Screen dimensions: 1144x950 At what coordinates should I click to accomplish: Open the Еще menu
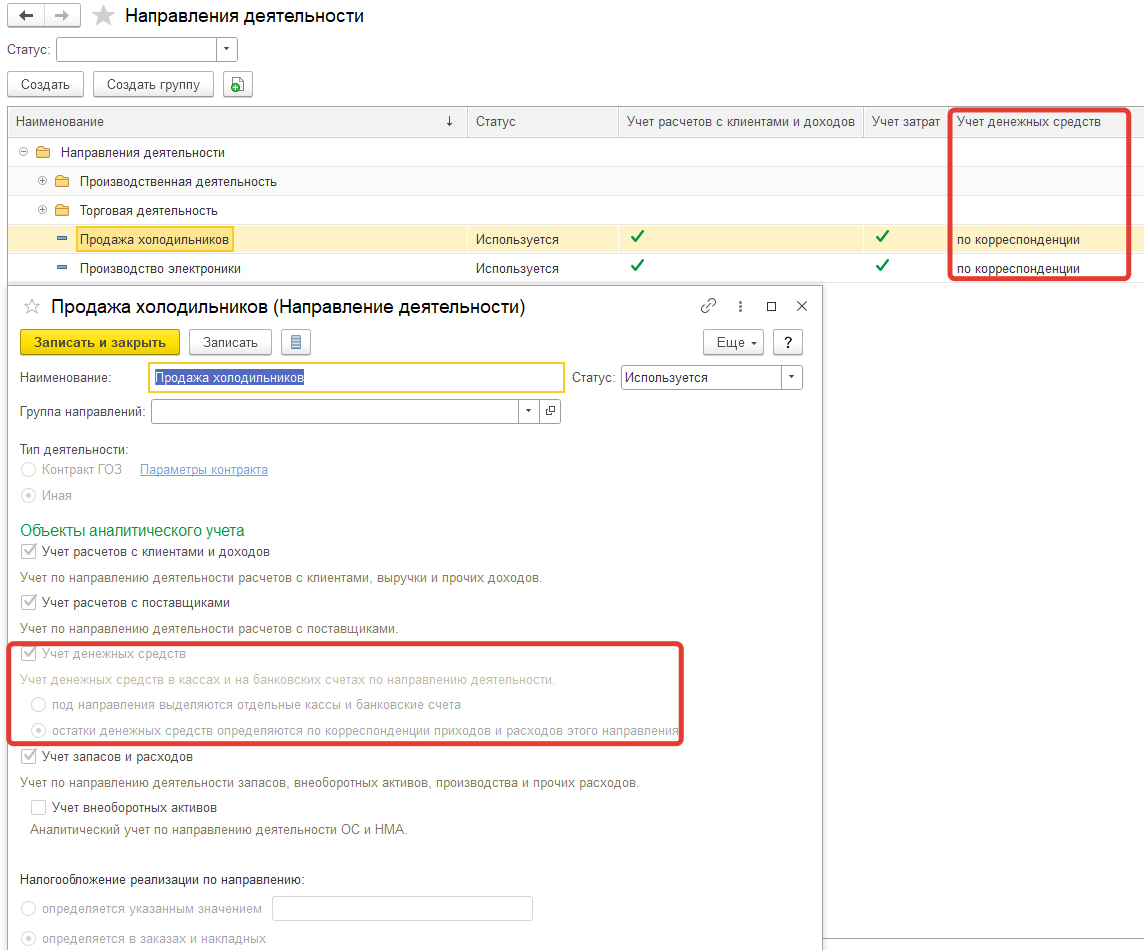[x=734, y=342]
